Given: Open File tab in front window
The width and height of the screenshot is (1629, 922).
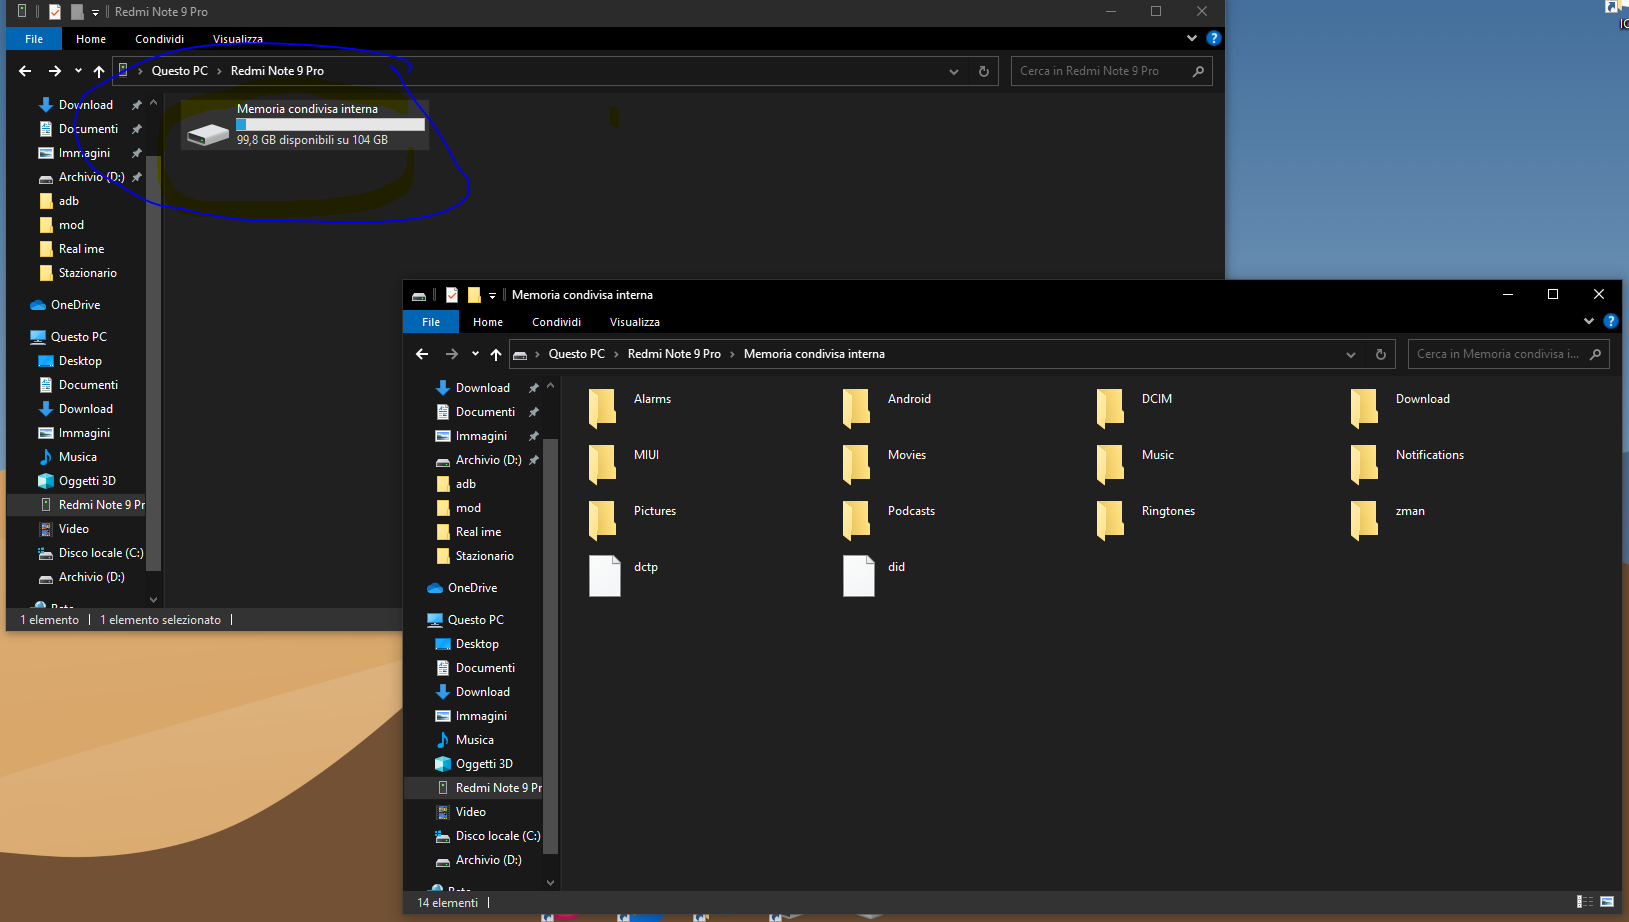Looking at the screenshot, I should coord(431,322).
